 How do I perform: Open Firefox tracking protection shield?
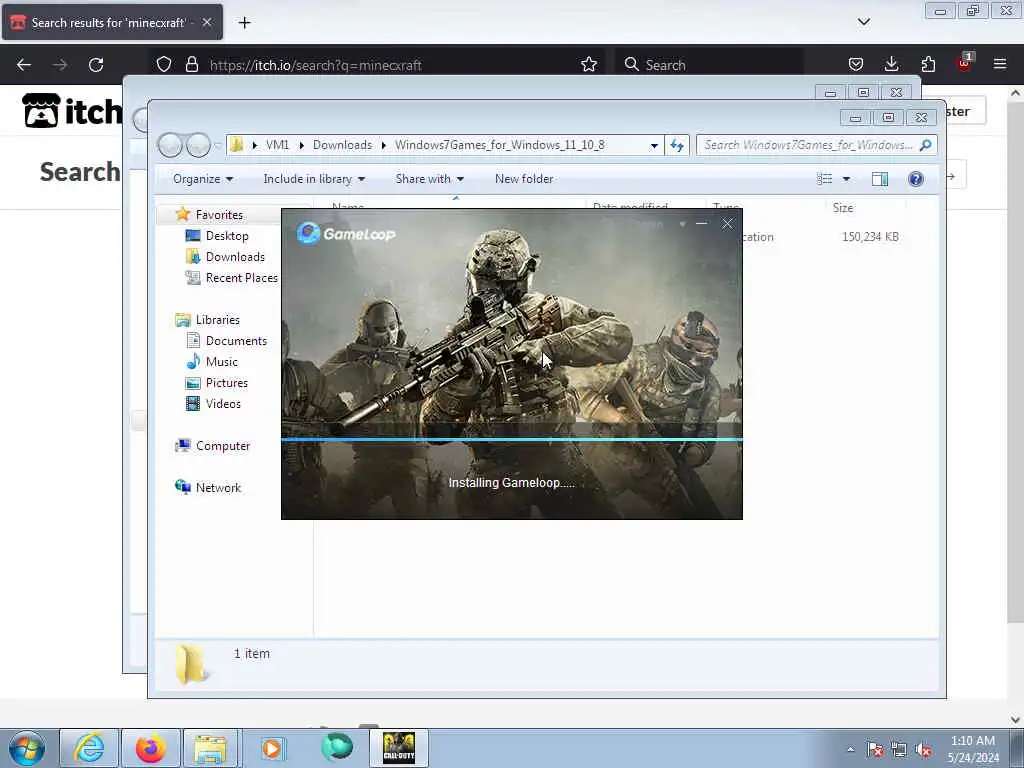164,64
